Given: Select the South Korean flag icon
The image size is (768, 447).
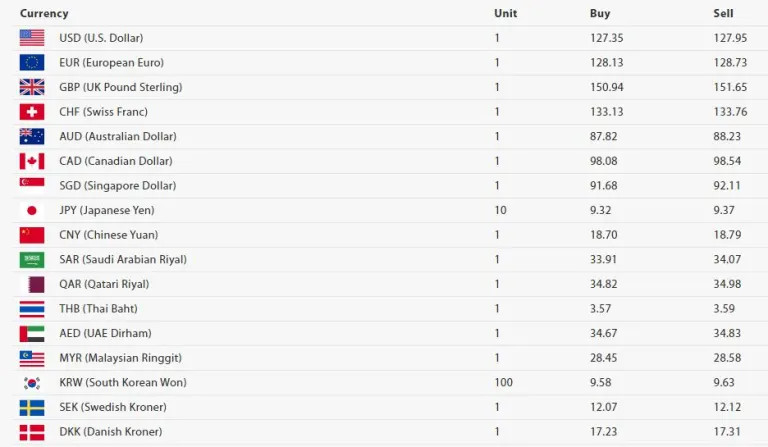Looking at the screenshot, I should click(32, 382).
